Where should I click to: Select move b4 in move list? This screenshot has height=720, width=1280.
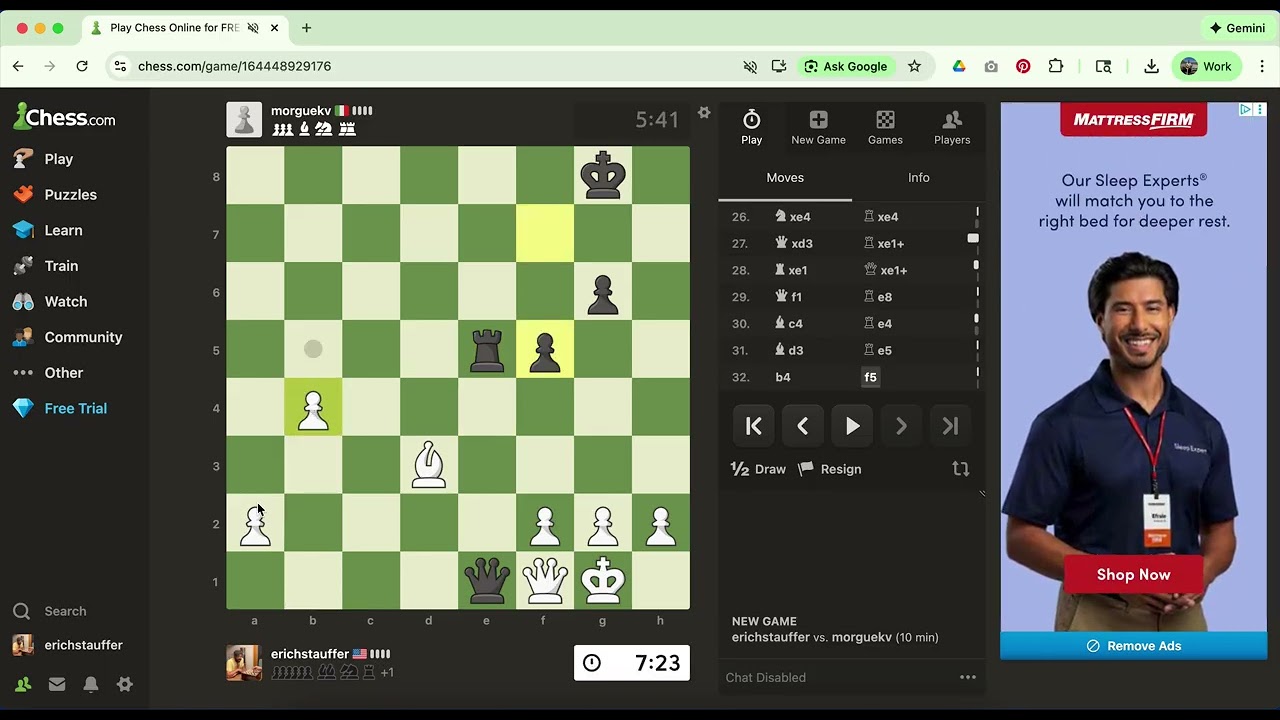783,377
